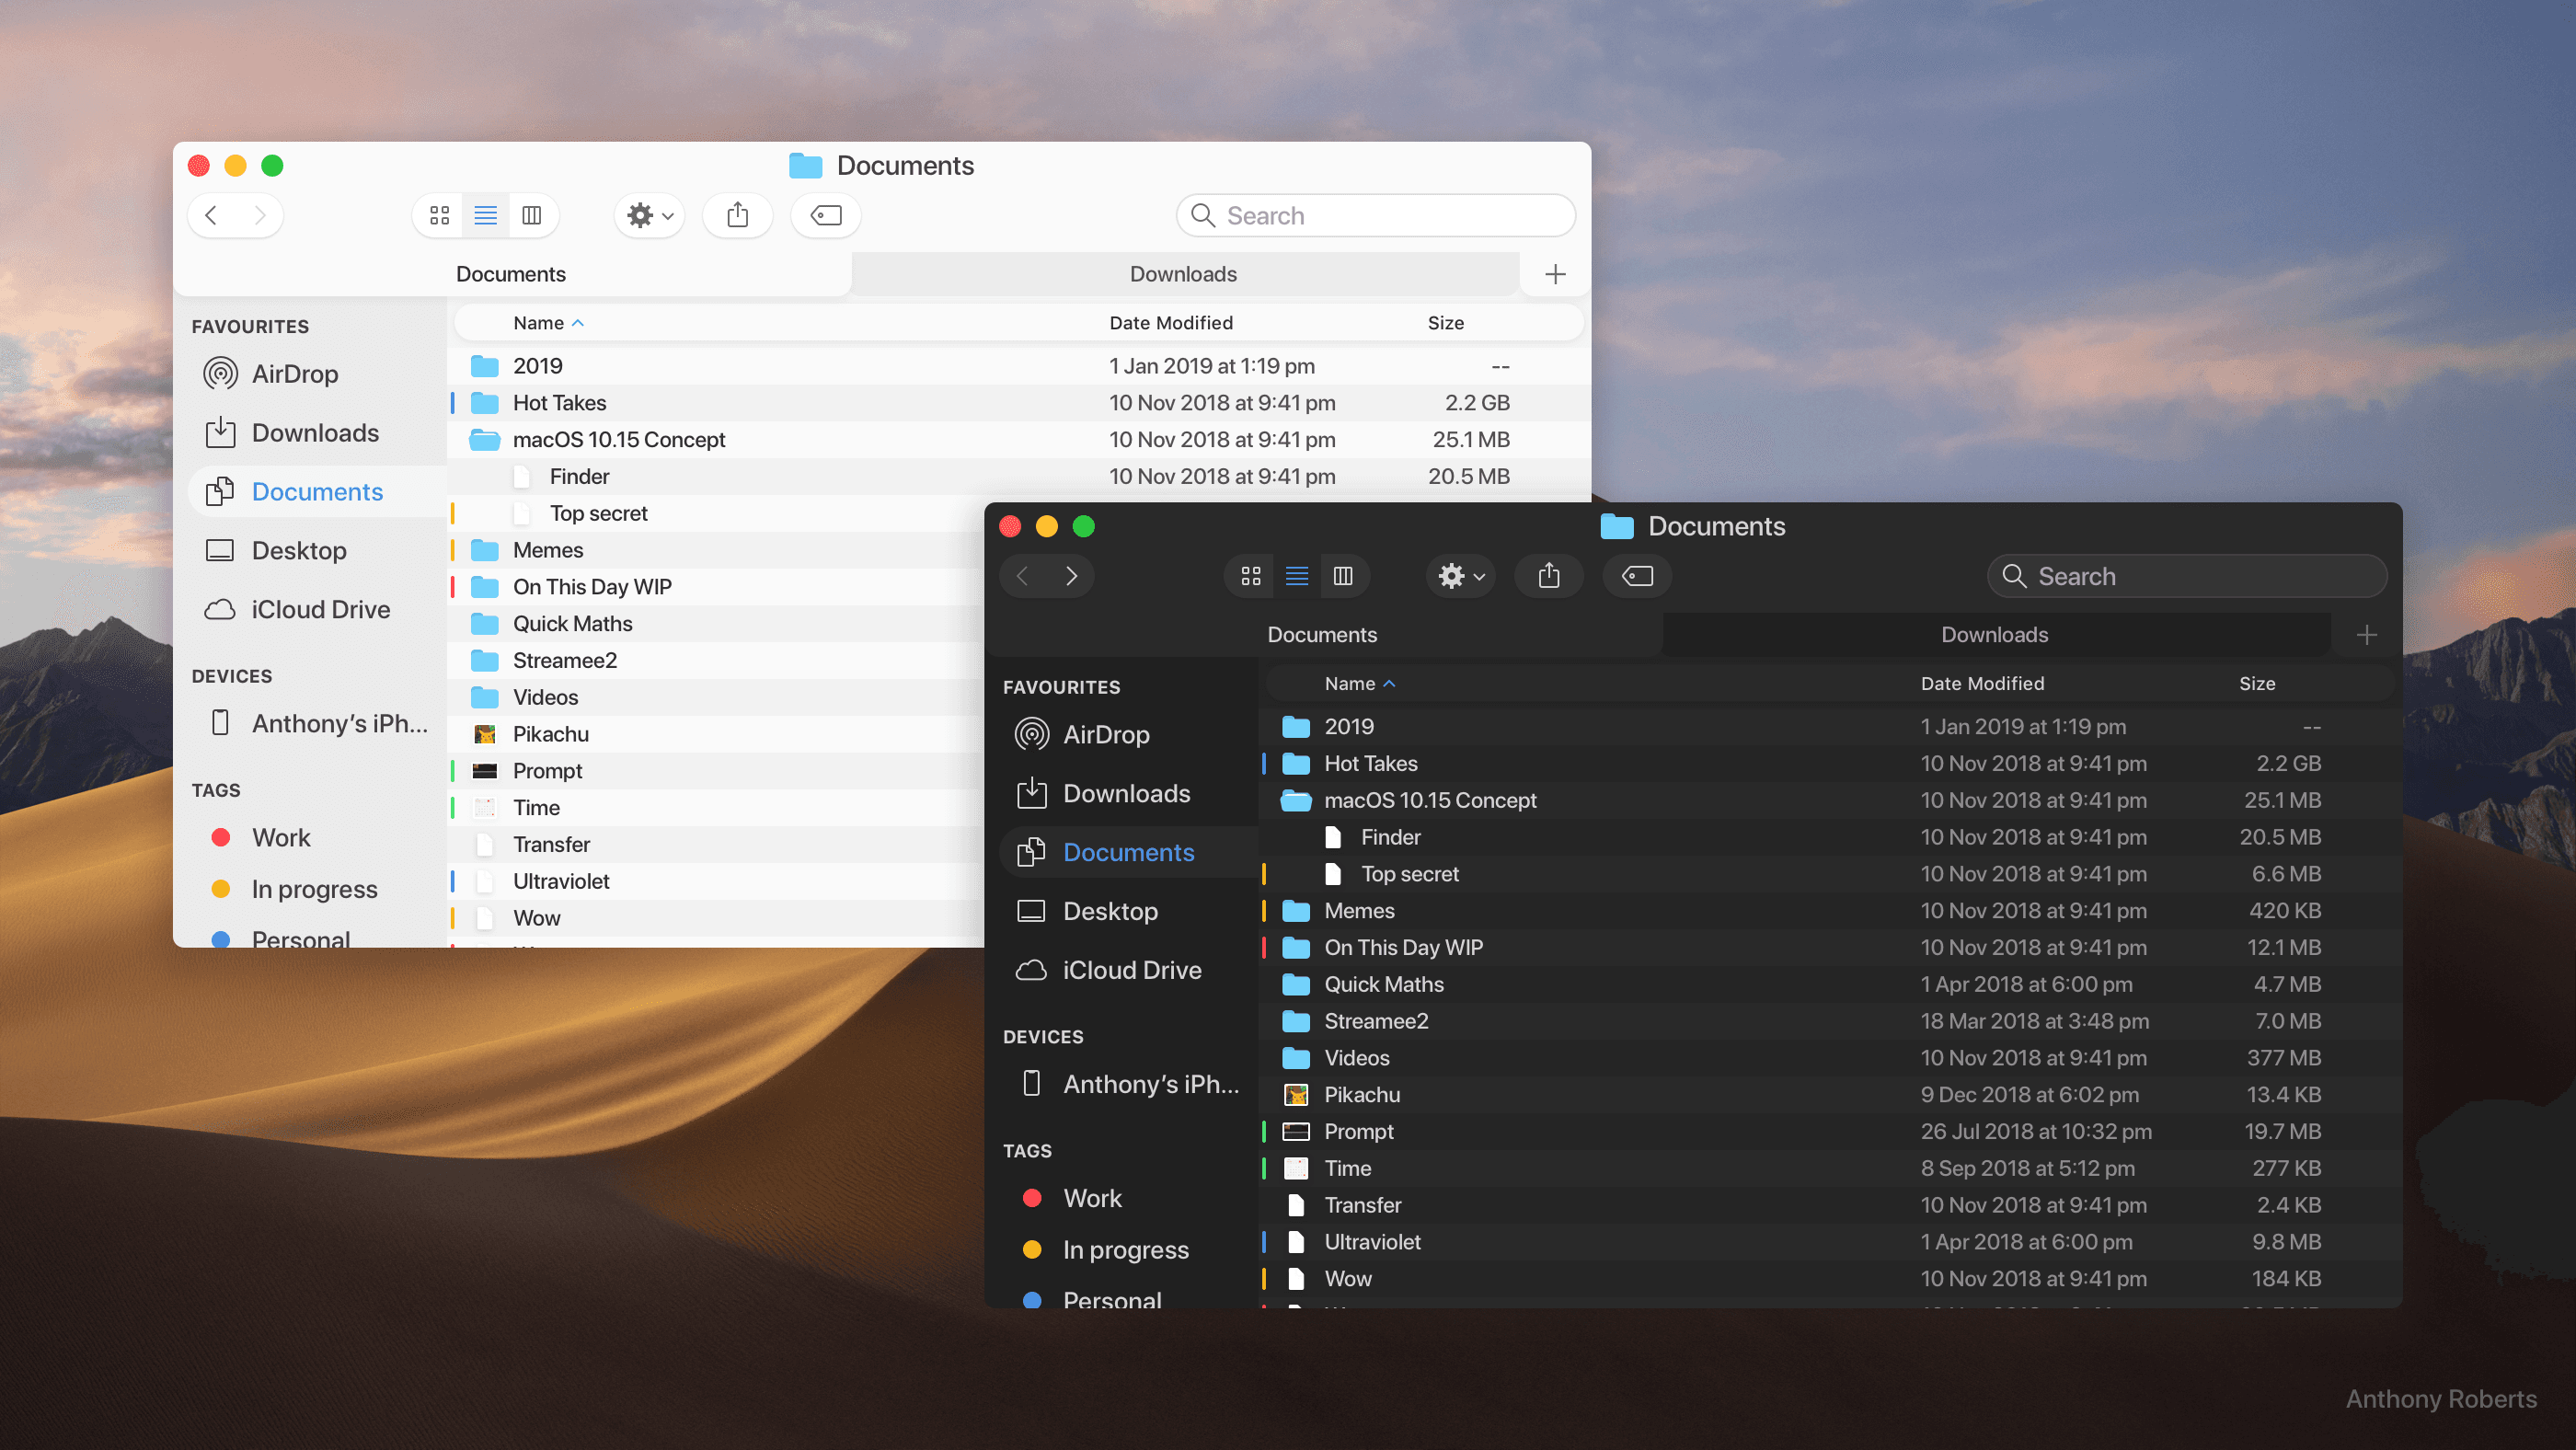This screenshot has height=1450, width=2576.
Task: Switch to column view in the light Finder window
Action: 532,215
